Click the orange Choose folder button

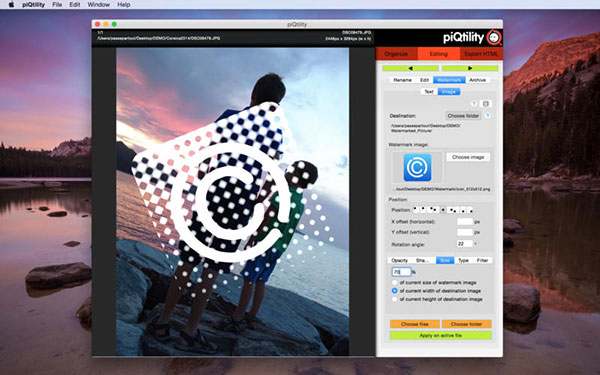[x=466, y=324]
